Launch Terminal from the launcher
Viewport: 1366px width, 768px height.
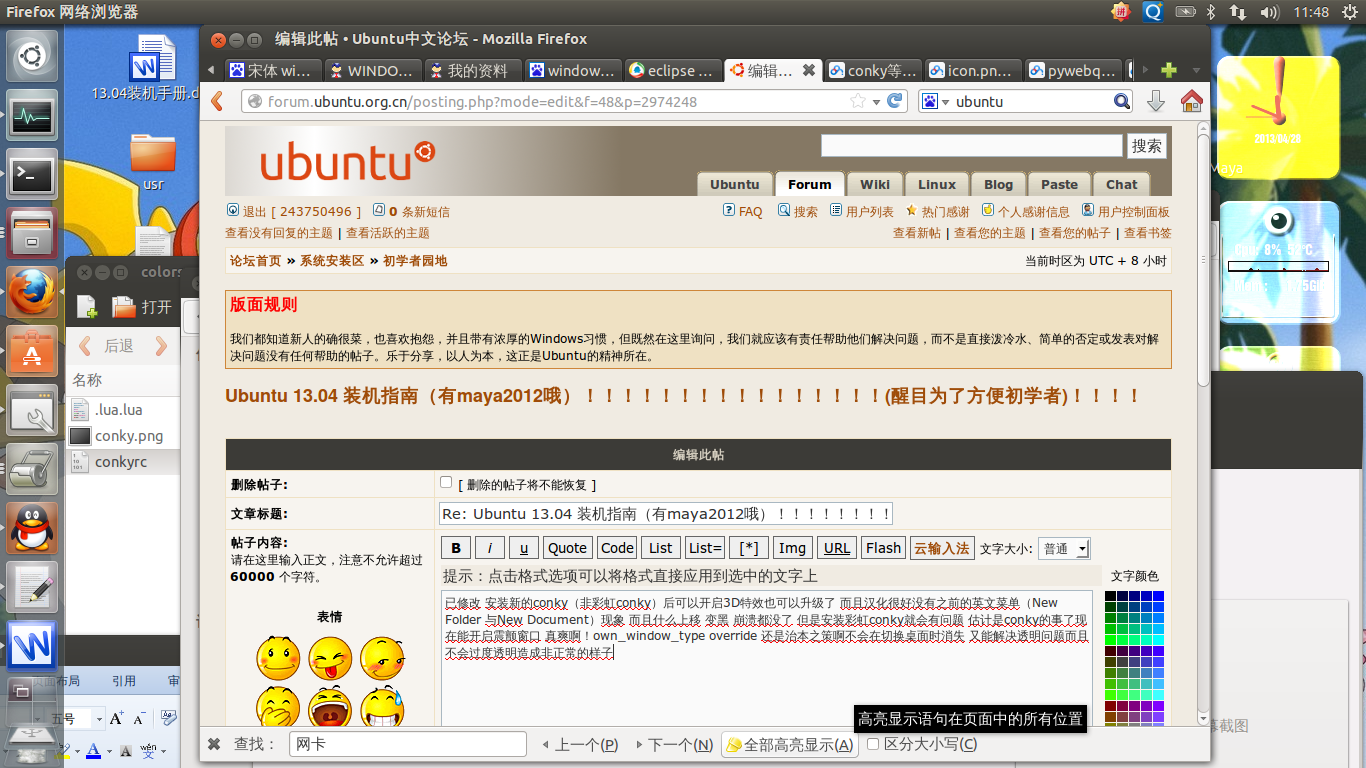[x=32, y=175]
